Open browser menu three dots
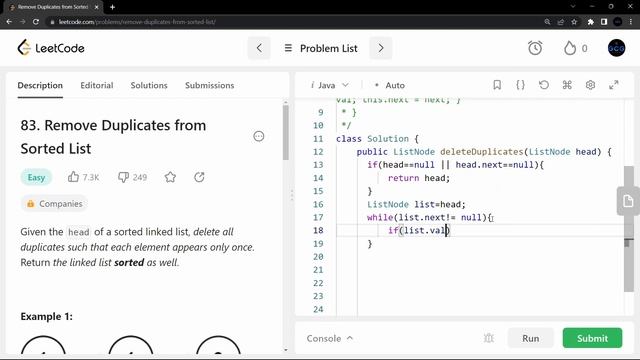Viewport: 640px width, 360px height. pyautogui.click(x=631, y=22)
